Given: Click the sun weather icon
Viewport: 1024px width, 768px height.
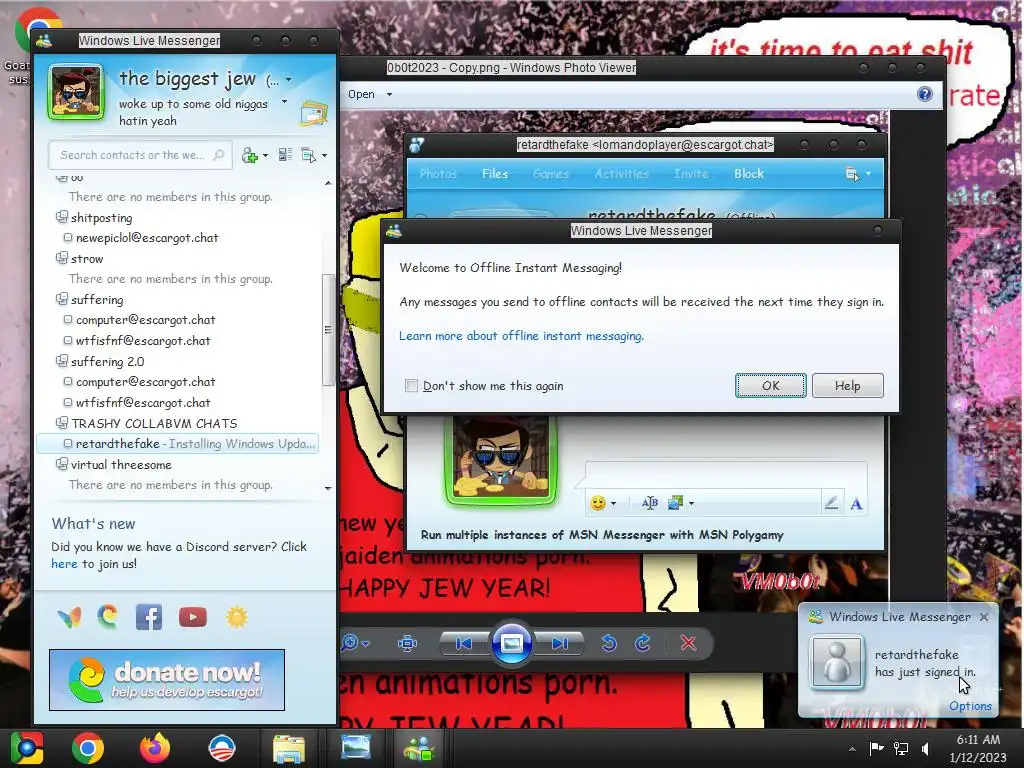Looking at the screenshot, I should point(237,617).
